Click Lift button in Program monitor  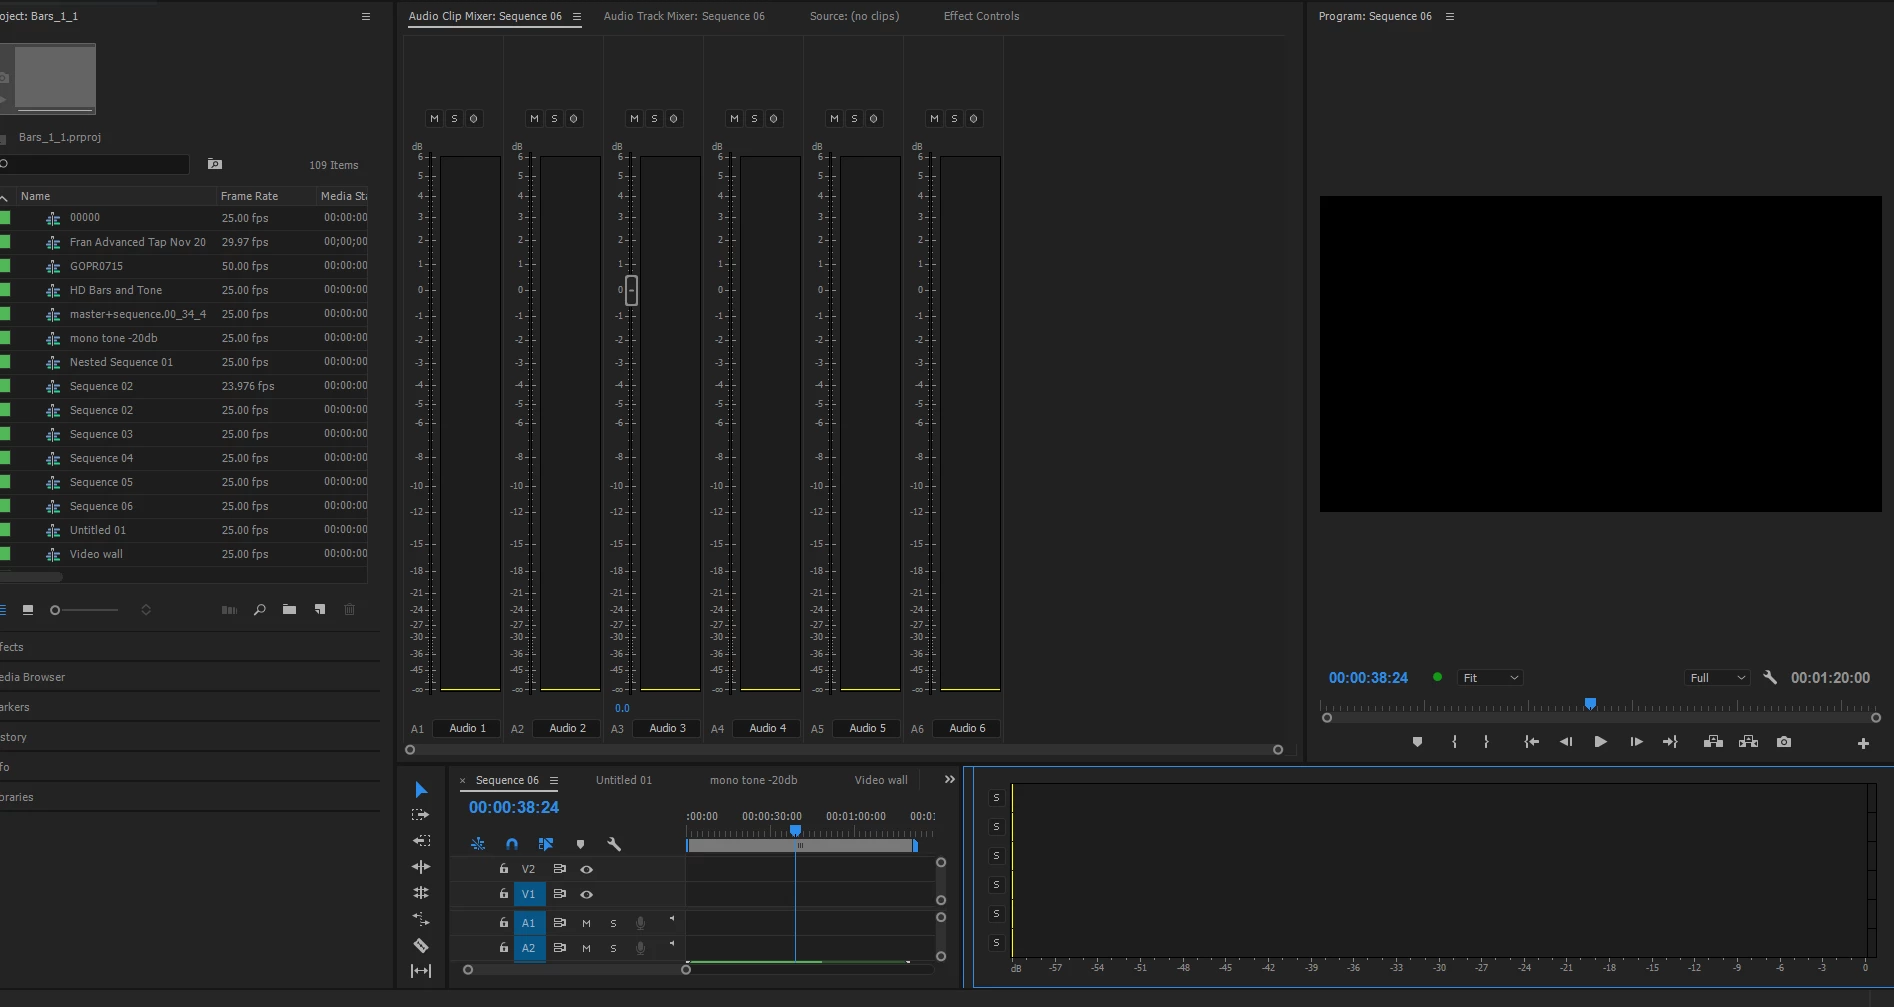[1713, 742]
